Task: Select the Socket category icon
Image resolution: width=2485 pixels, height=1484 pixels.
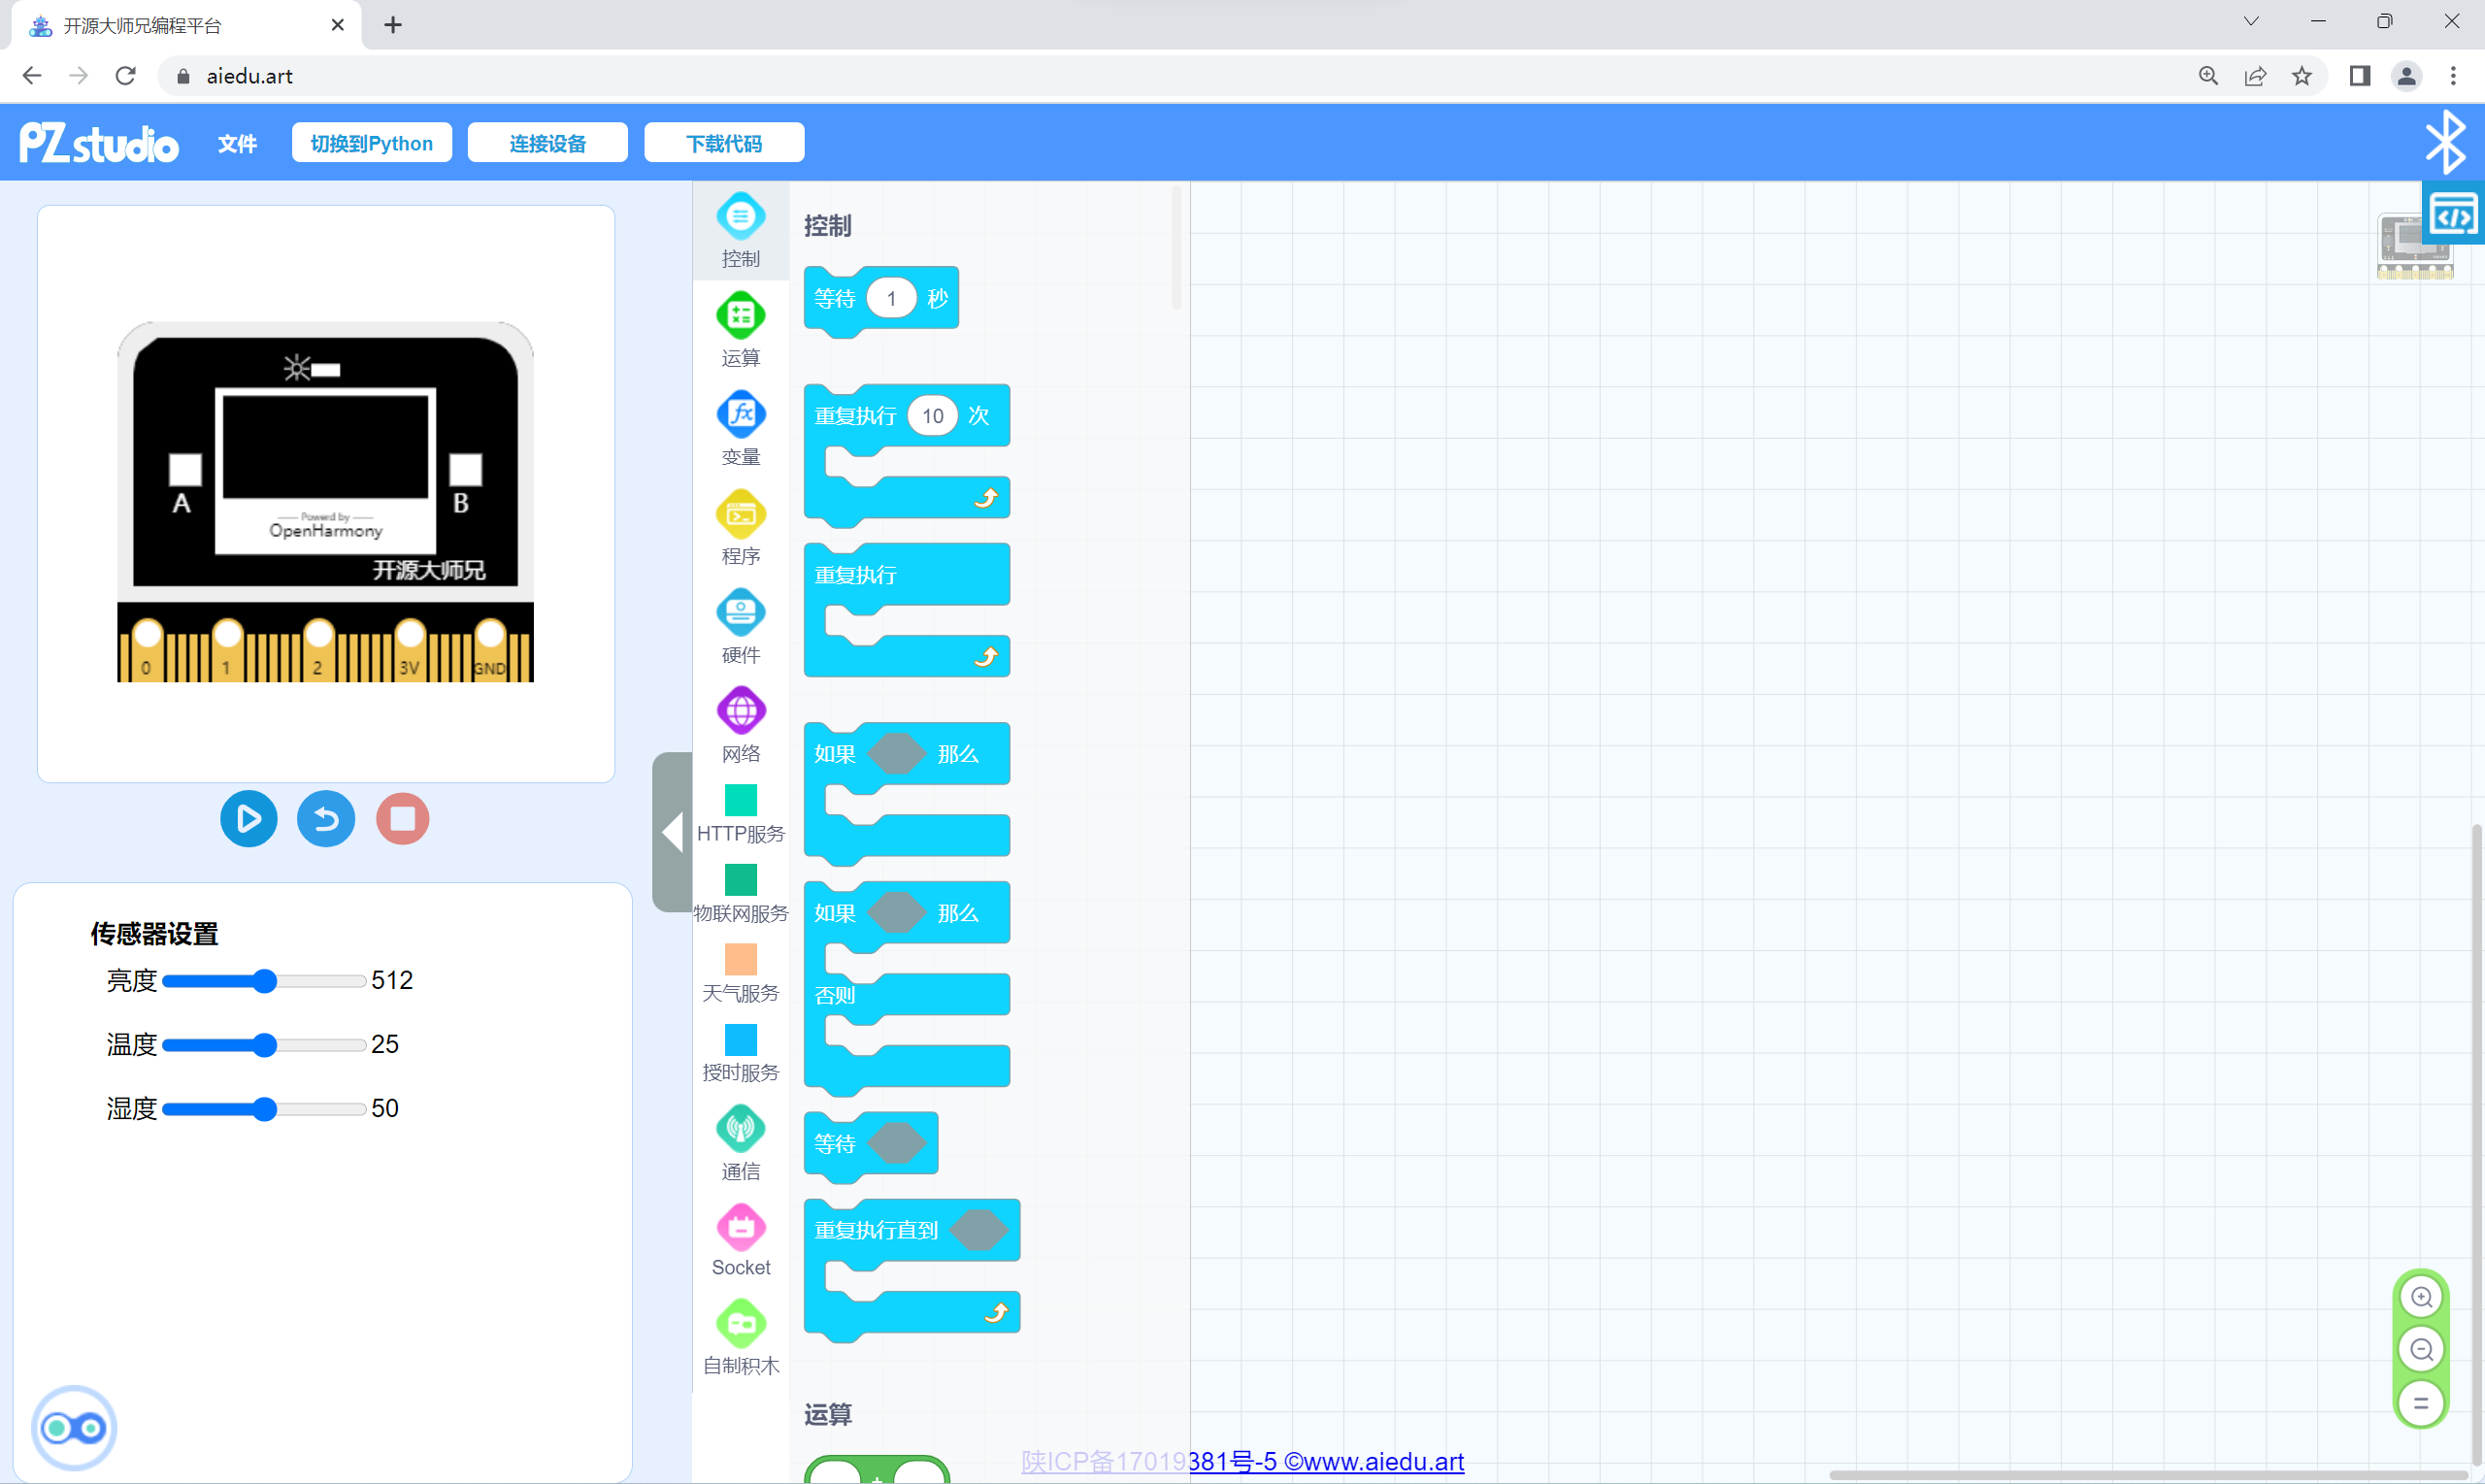Action: coord(740,1227)
